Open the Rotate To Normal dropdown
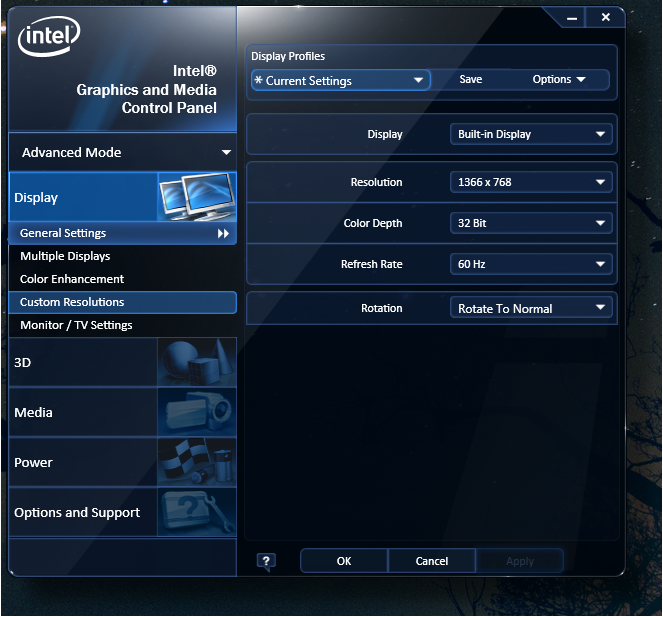This screenshot has height=617, width=663. [x=531, y=308]
